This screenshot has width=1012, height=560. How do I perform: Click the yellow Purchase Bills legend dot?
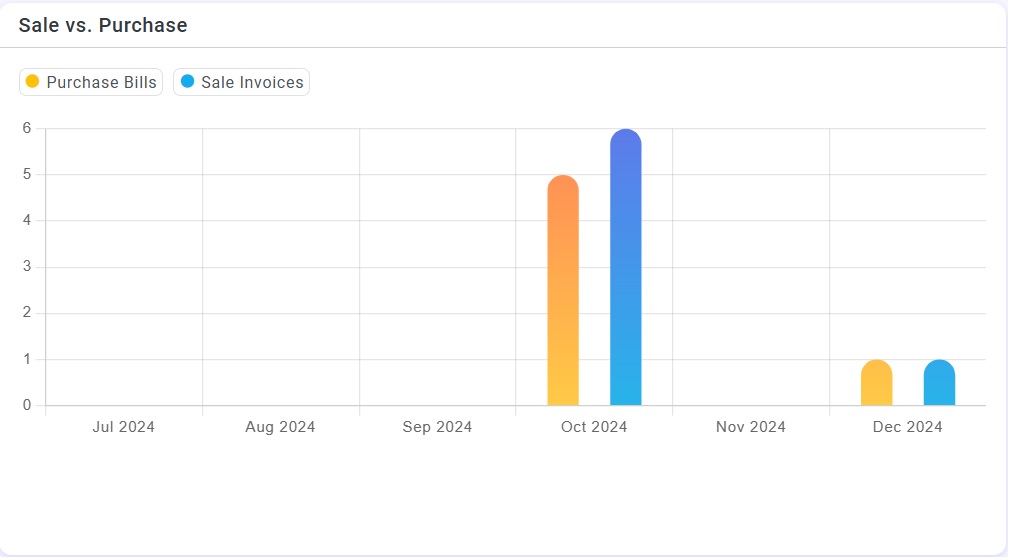tap(32, 82)
